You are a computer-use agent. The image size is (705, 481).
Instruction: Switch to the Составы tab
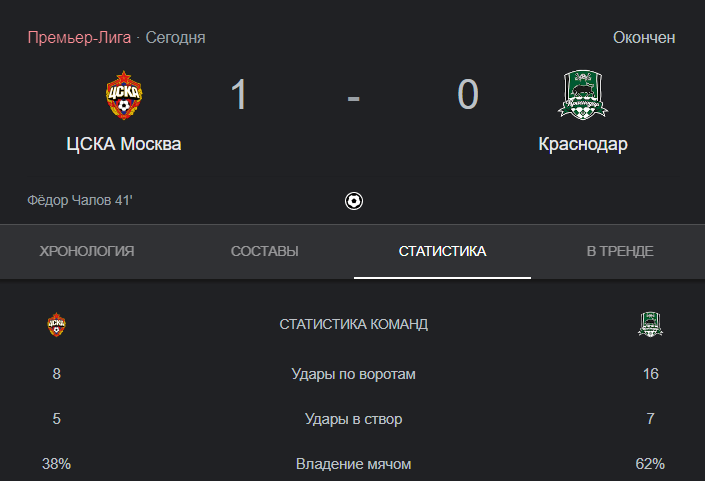pyautogui.click(x=265, y=251)
